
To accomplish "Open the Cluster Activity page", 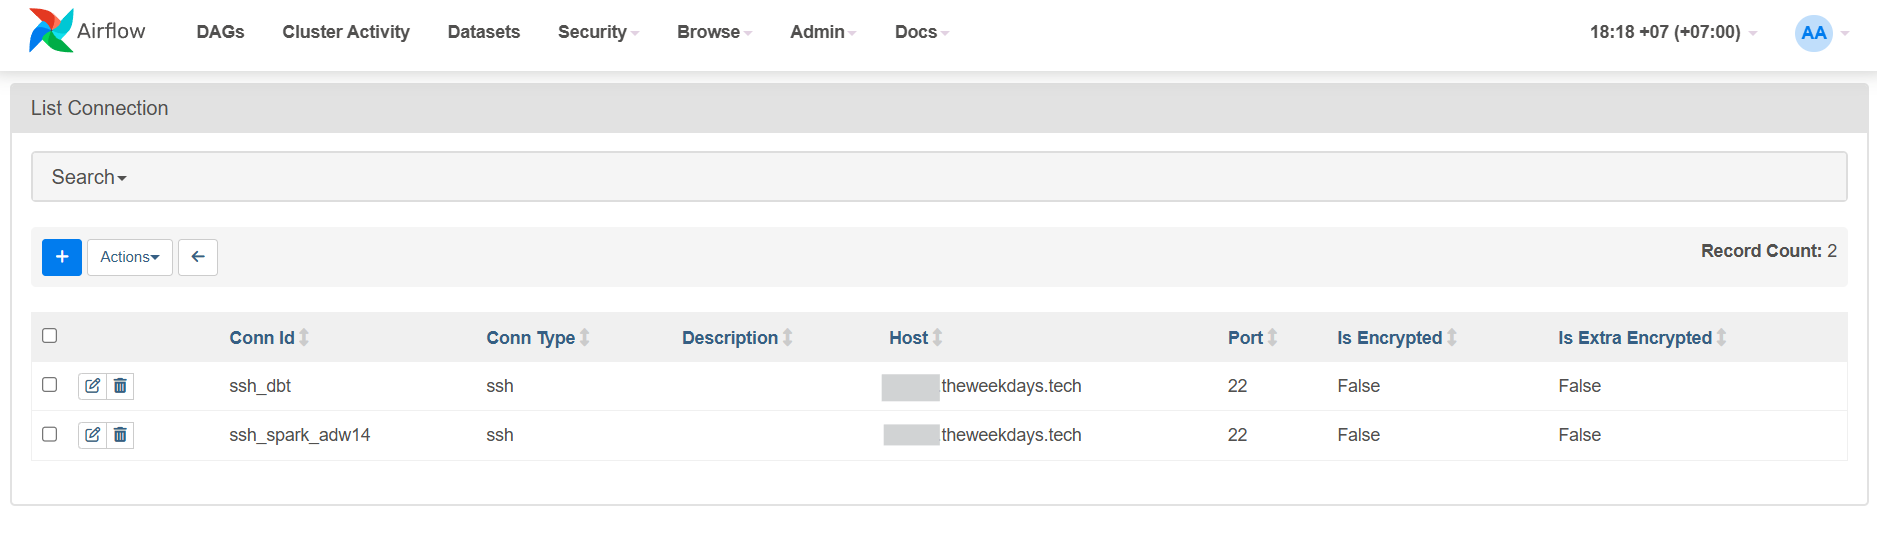I will (x=346, y=32).
